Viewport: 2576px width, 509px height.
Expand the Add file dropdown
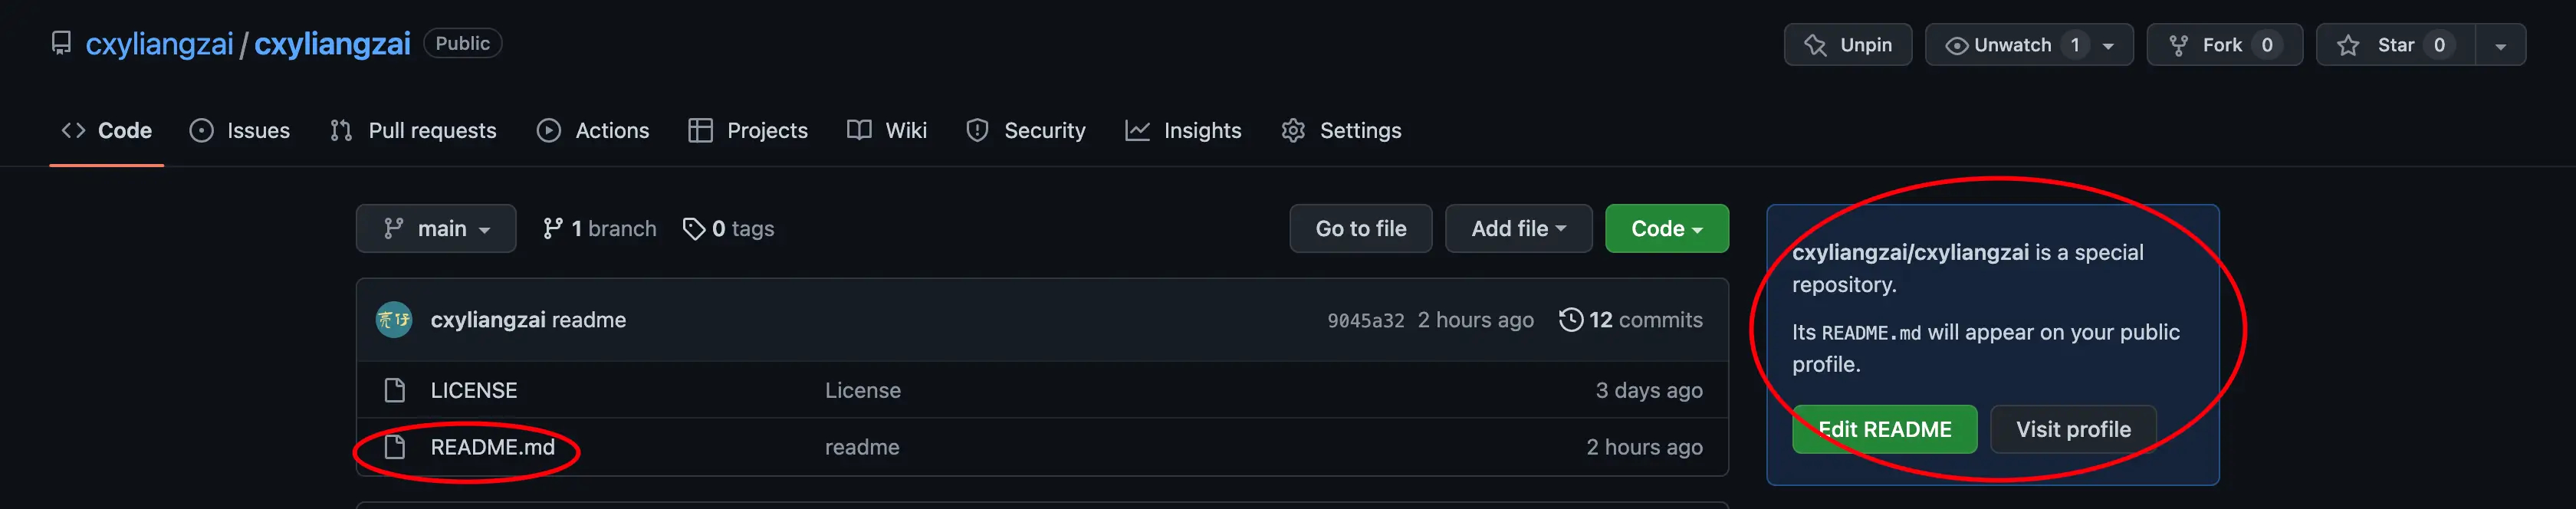coord(1518,229)
